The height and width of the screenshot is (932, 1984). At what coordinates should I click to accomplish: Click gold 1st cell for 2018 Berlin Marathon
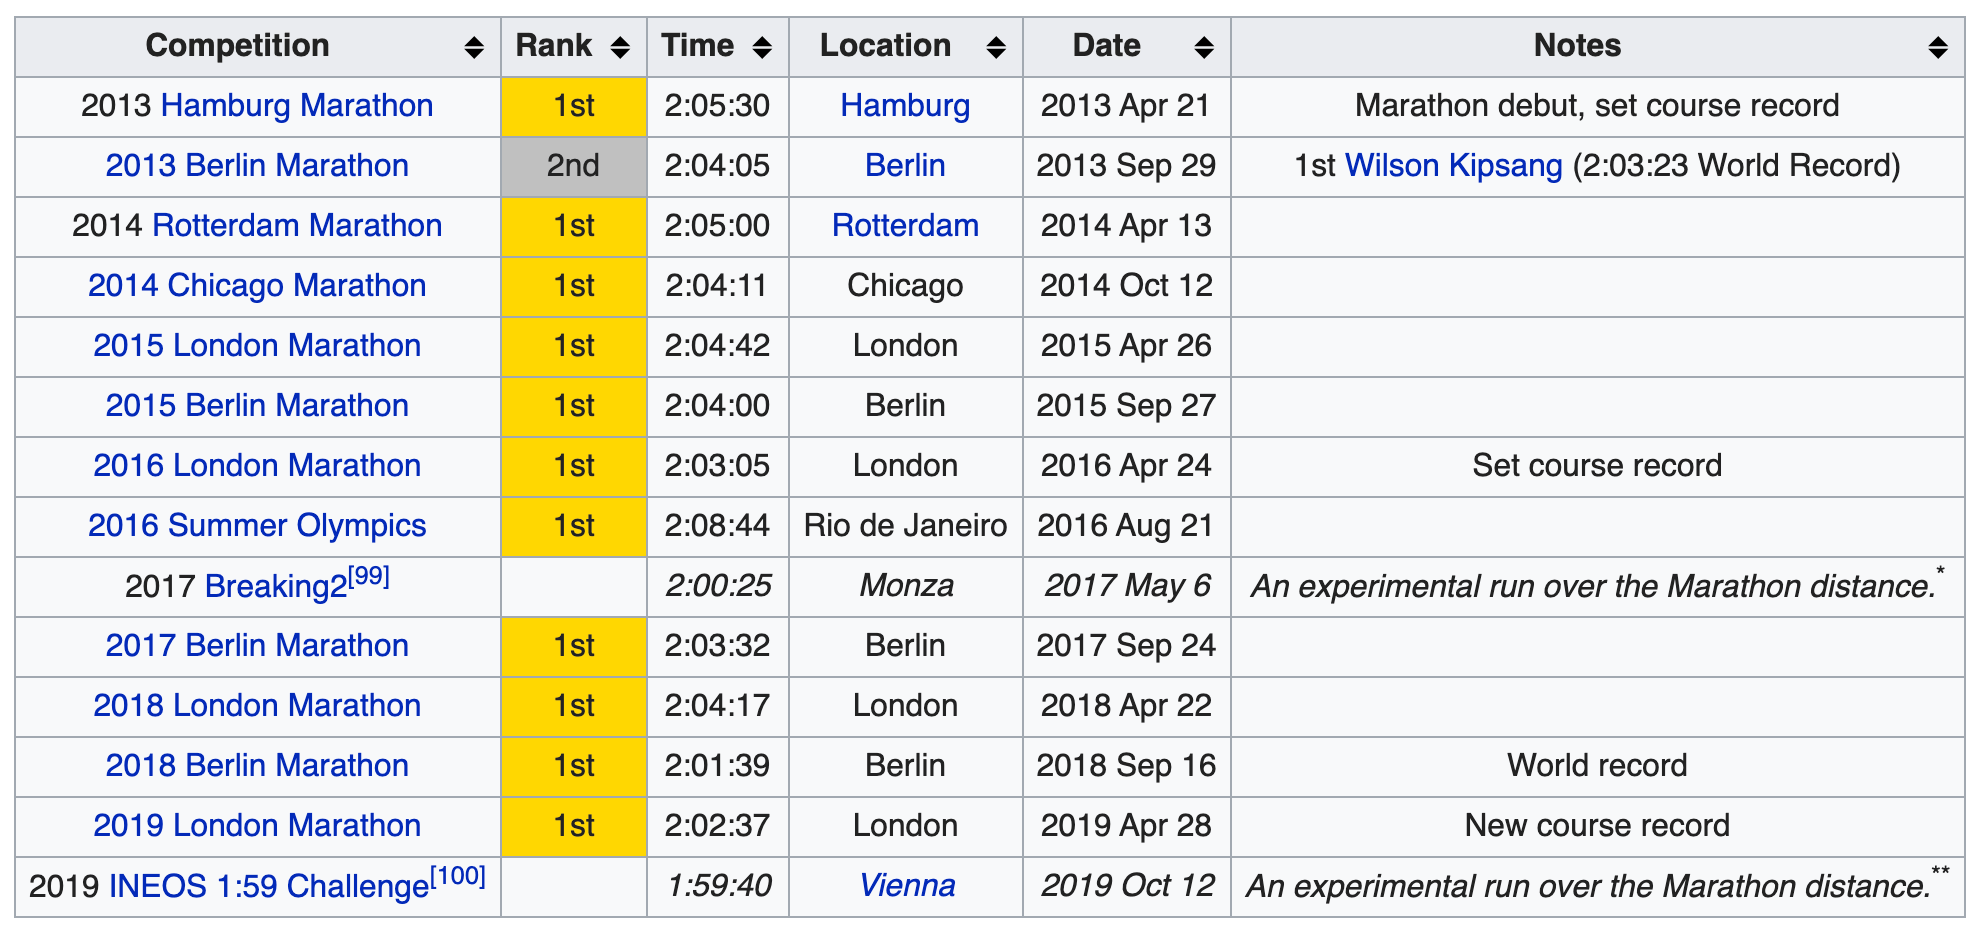tap(574, 766)
